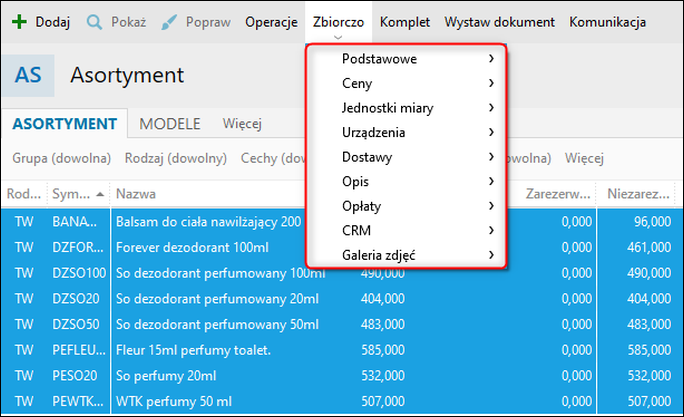Select row Balsam do ciała nawilżający 200
The image size is (684, 417).
coord(342,222)
